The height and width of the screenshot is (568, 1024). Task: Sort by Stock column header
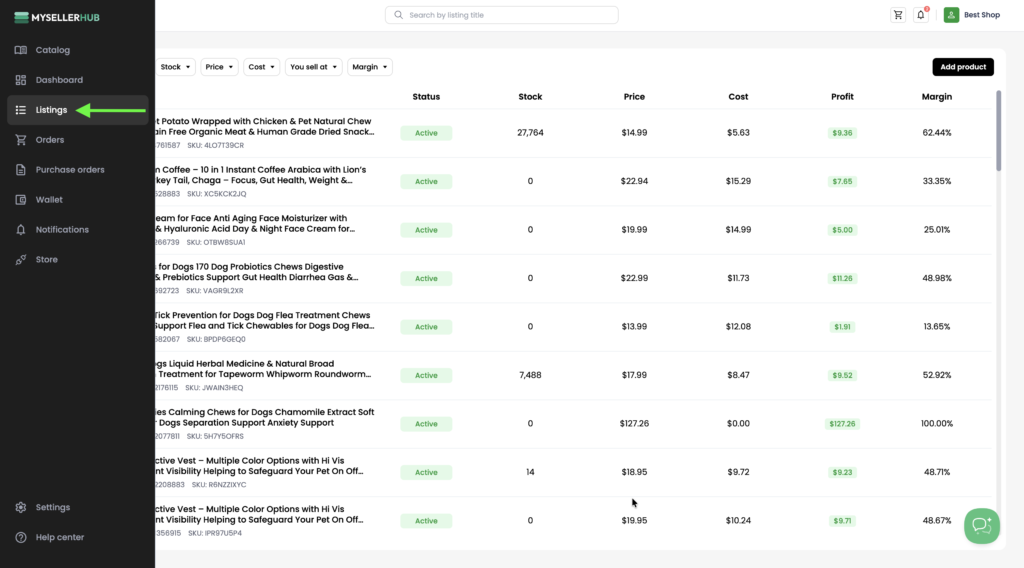(x=530, y=97)
